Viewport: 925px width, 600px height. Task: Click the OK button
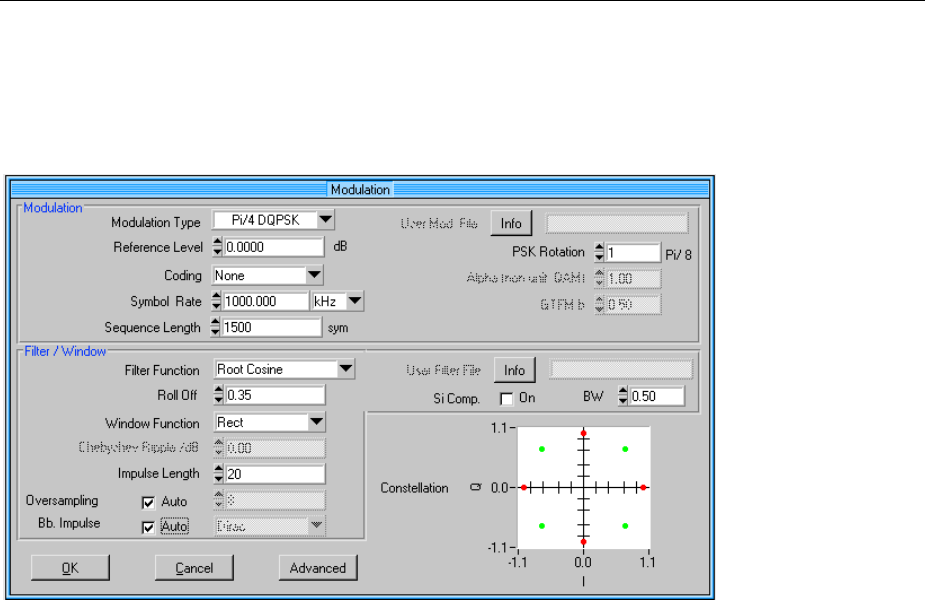70,568
